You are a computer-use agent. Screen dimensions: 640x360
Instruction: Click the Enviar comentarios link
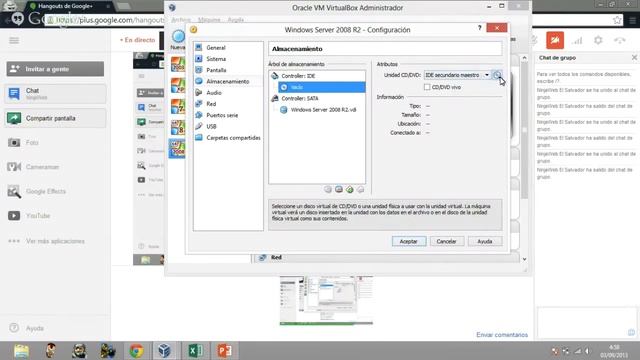[502, 335]
